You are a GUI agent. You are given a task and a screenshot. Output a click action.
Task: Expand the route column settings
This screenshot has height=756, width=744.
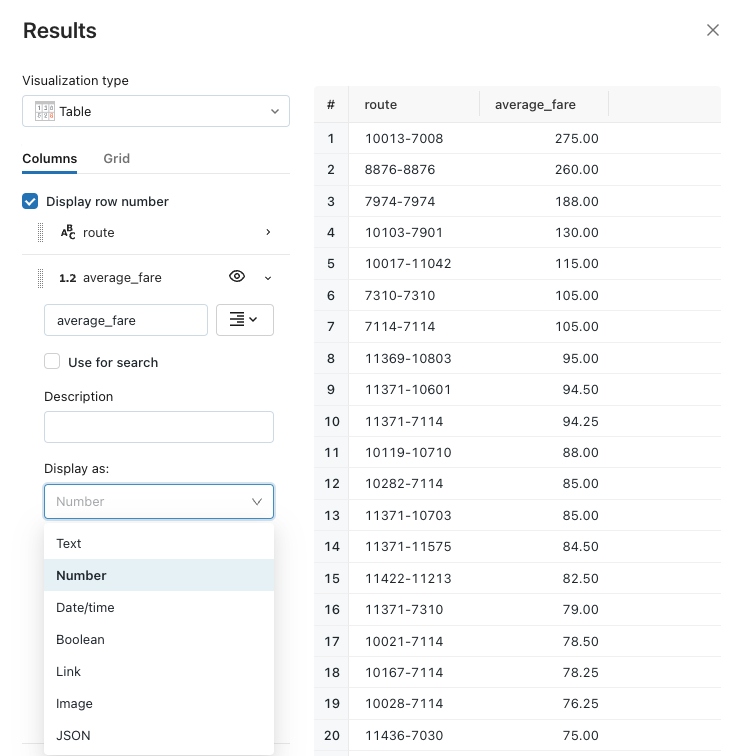click(x=268, y=232)
